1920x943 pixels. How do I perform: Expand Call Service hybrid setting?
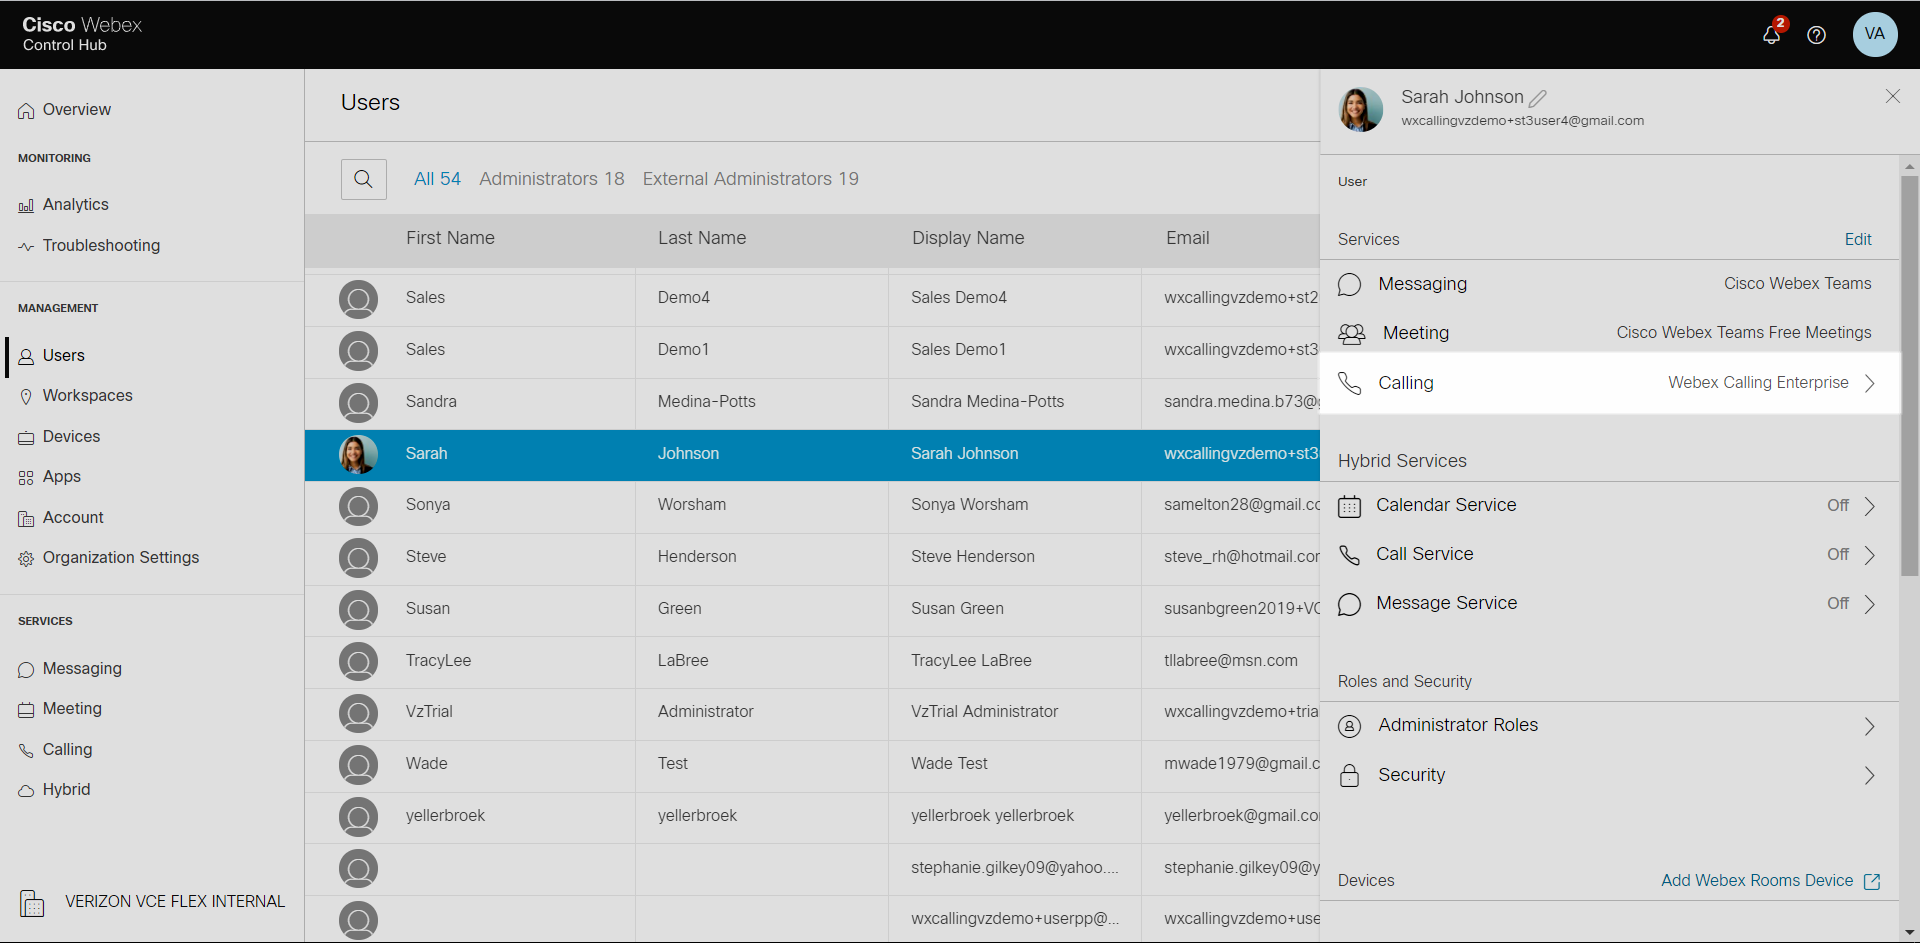1869,555
